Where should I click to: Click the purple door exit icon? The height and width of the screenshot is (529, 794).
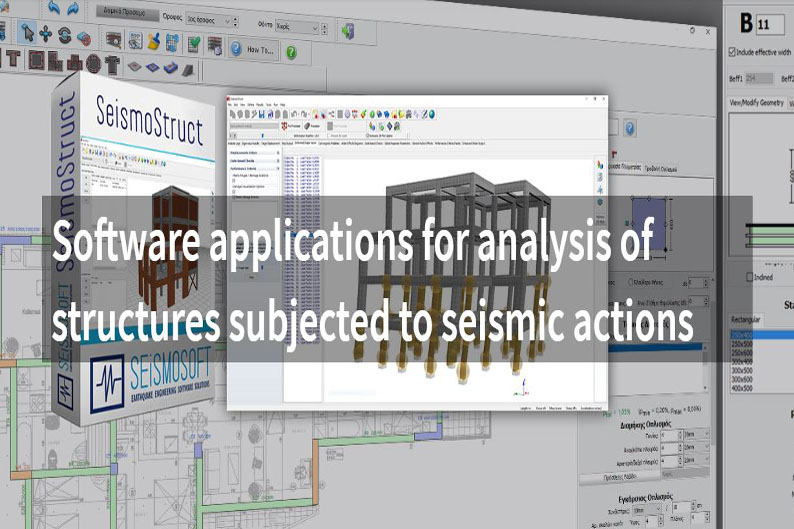347,31
